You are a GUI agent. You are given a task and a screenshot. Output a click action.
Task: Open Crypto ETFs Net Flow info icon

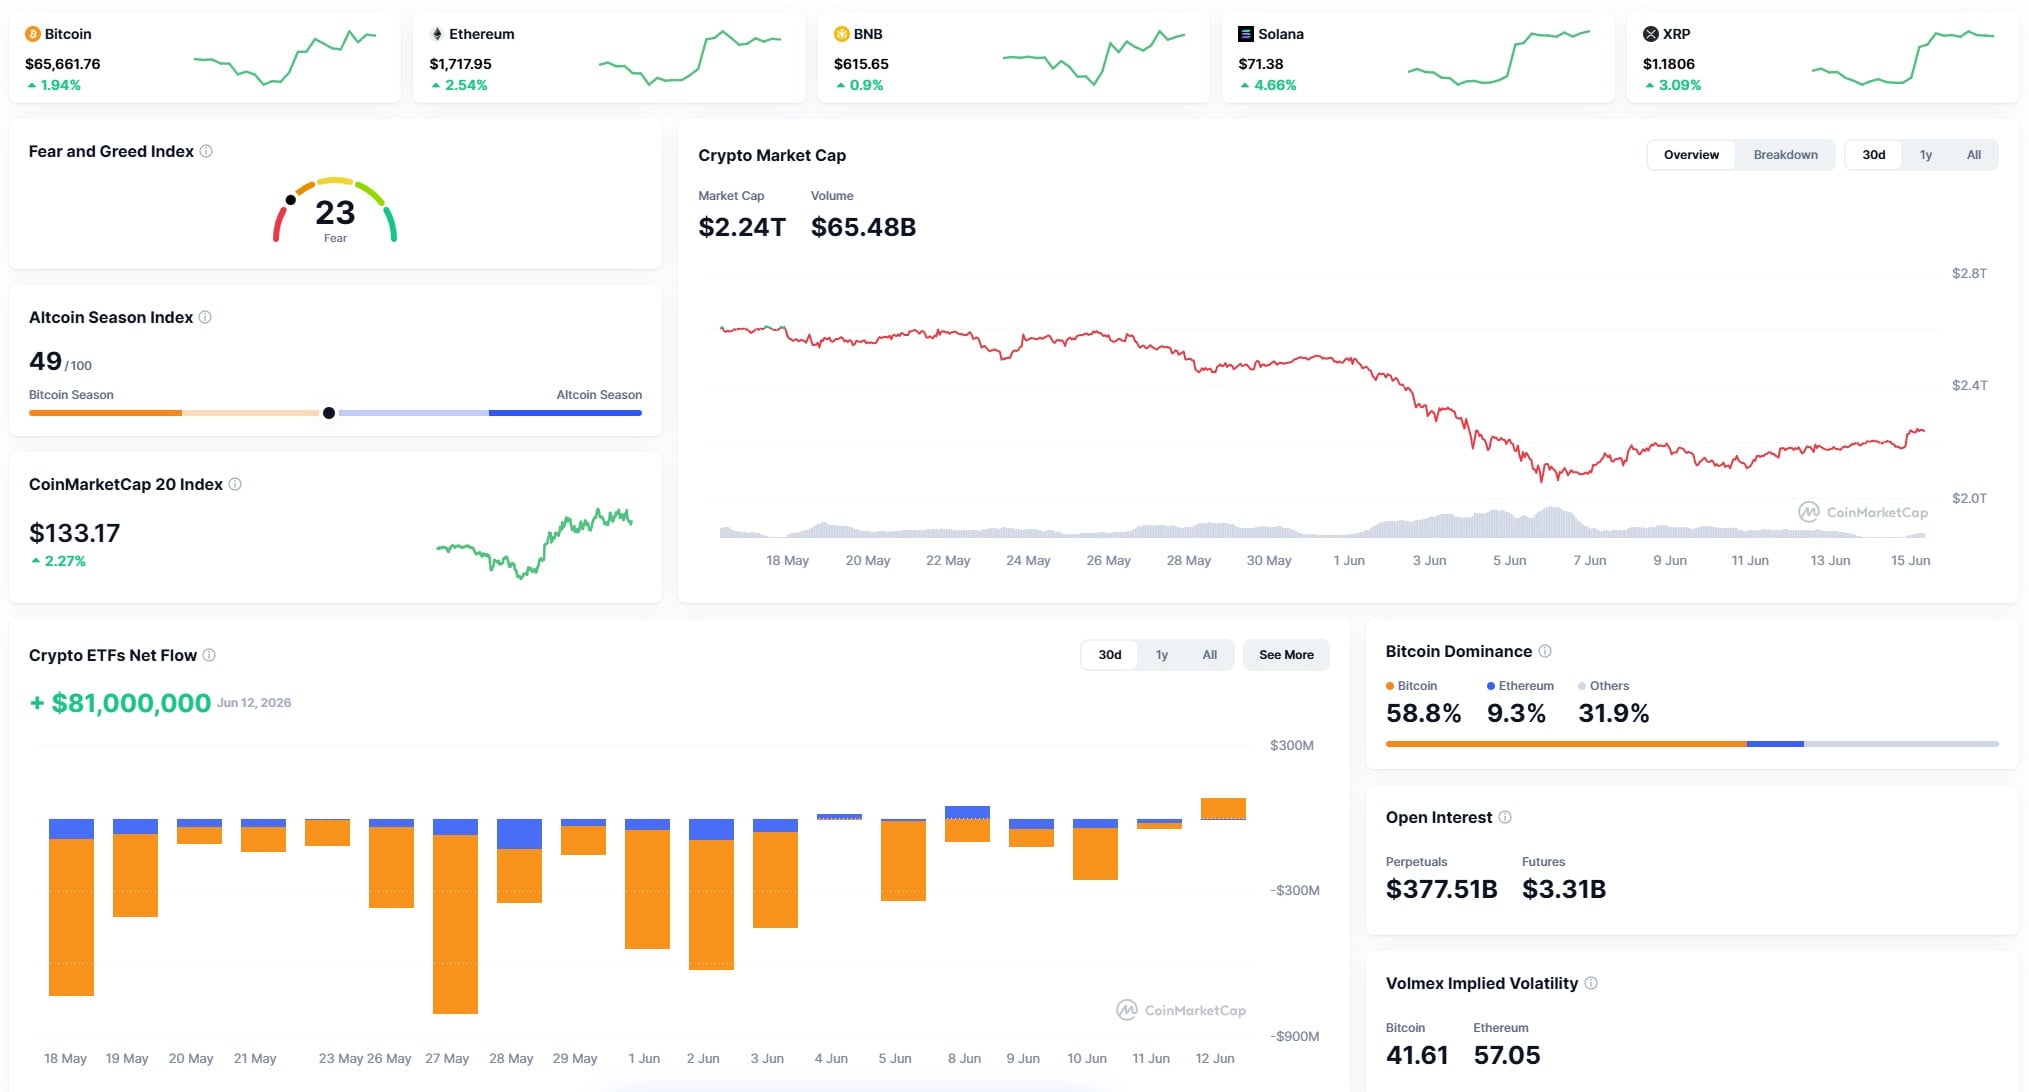pyautogui.click(x=209, y=655)
